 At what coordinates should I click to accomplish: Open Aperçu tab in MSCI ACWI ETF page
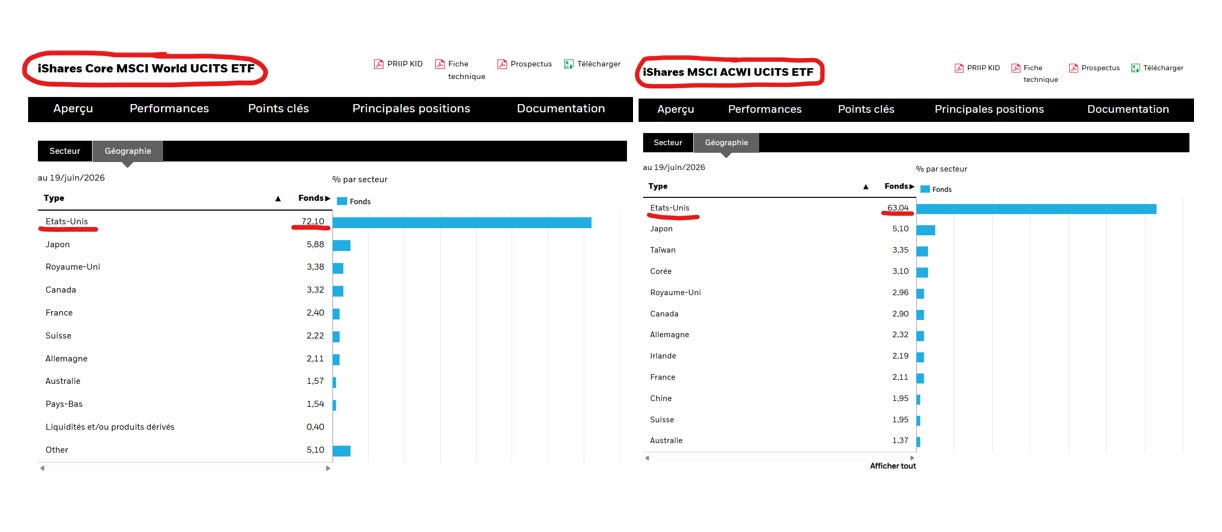676,109
